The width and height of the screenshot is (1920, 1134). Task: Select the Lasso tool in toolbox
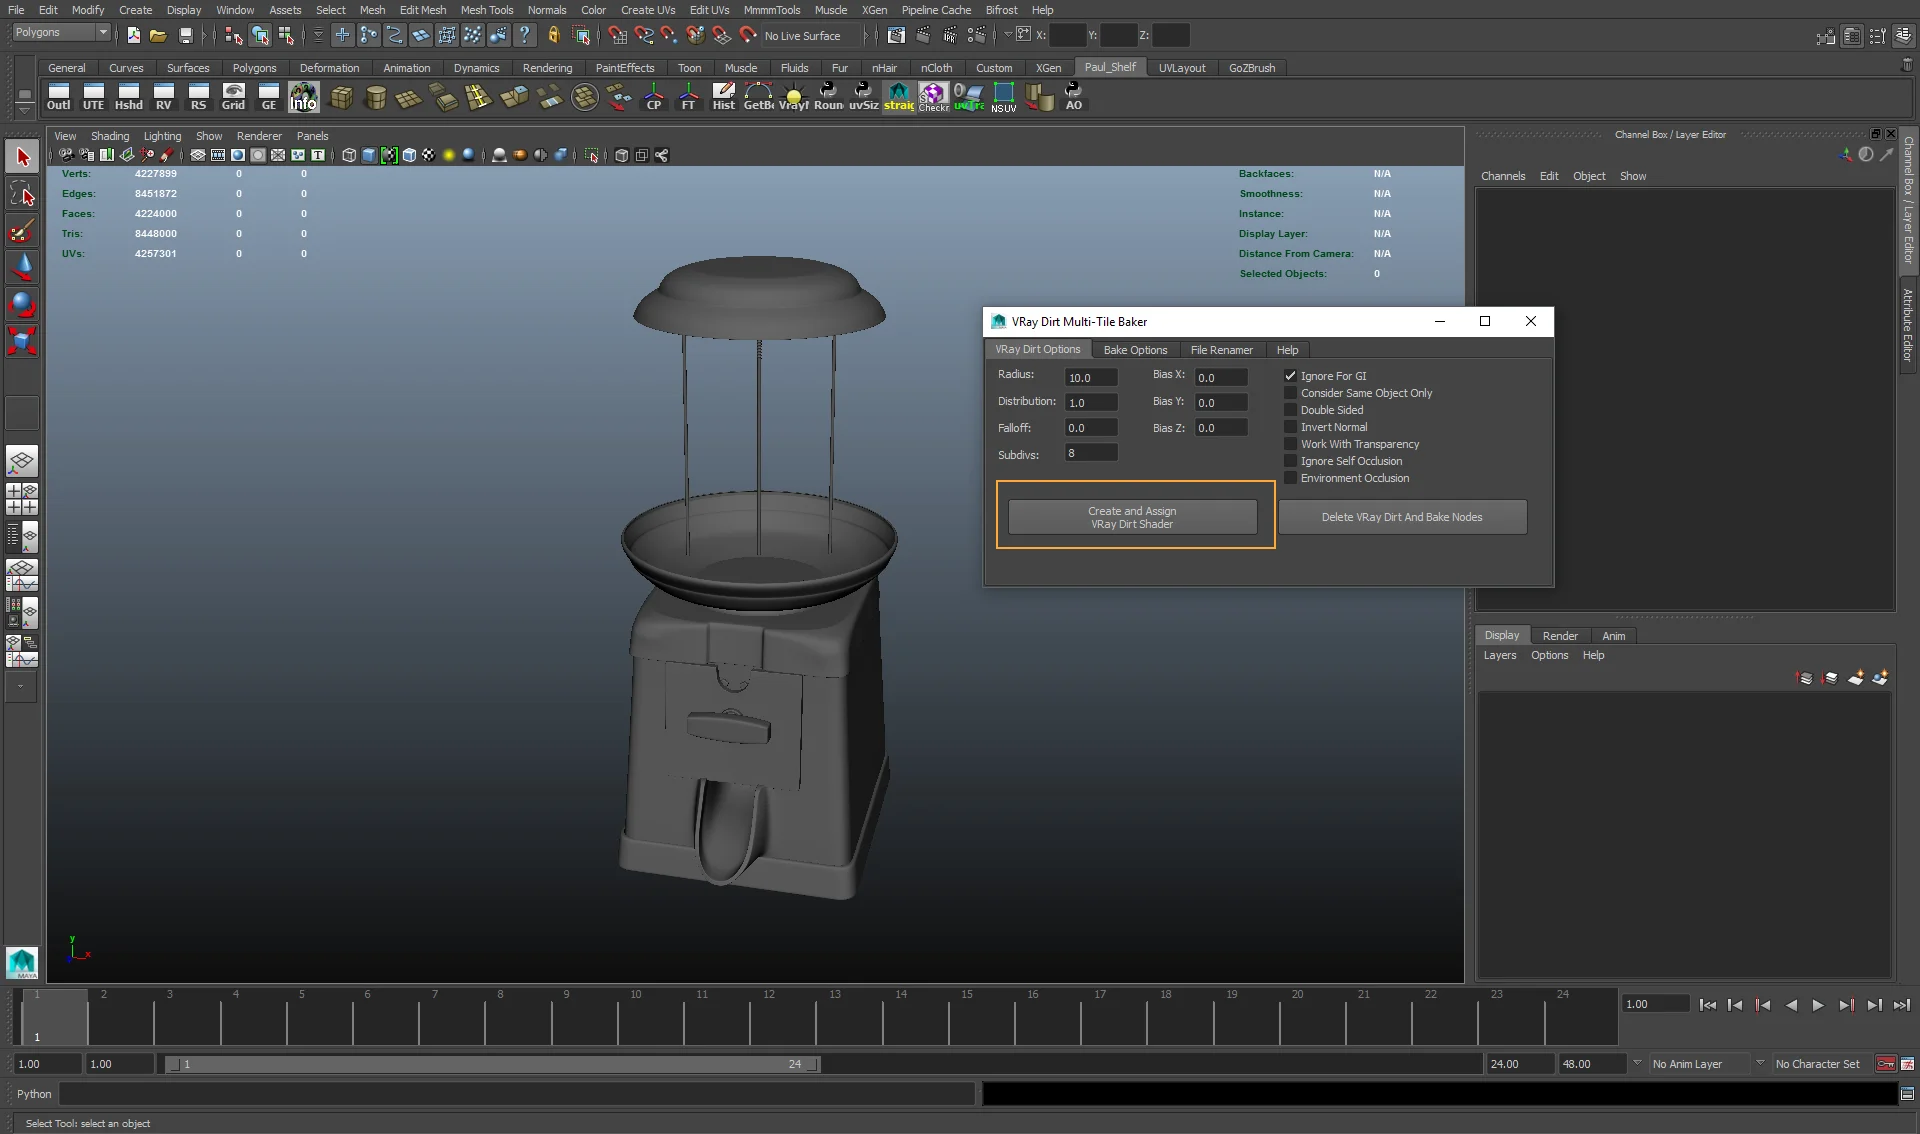point(22,194)
